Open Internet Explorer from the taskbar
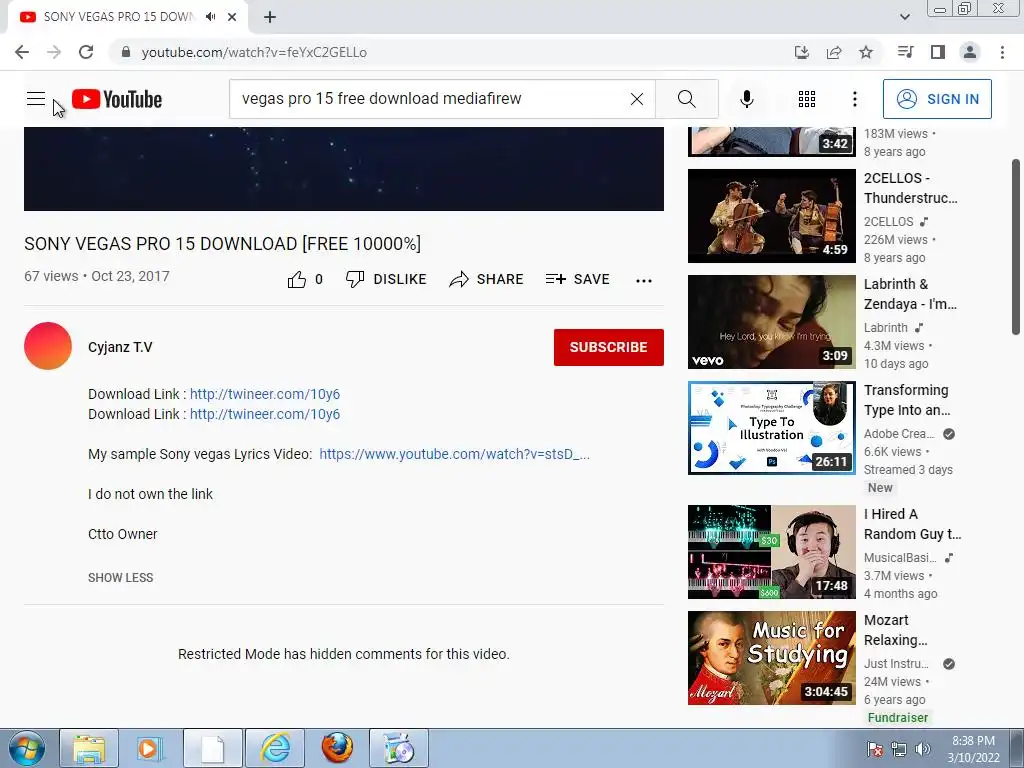The width and height of the screenshot is (1024, 768). click(x=275, y=748)
